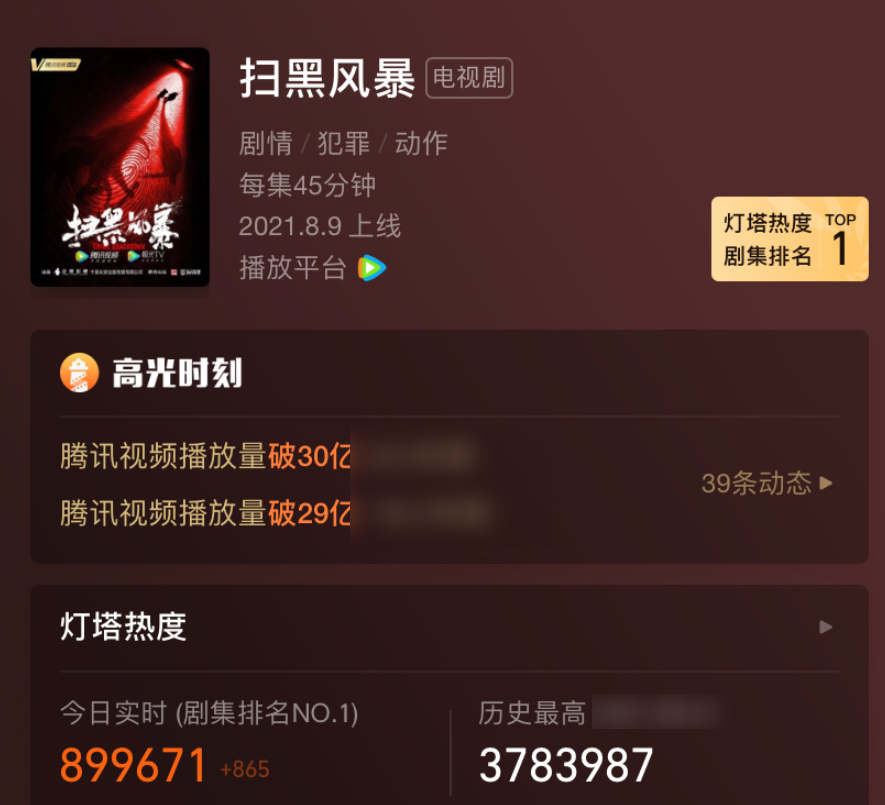
Task: Tap the historical peak value 3783987
Action: click(566, 765)
